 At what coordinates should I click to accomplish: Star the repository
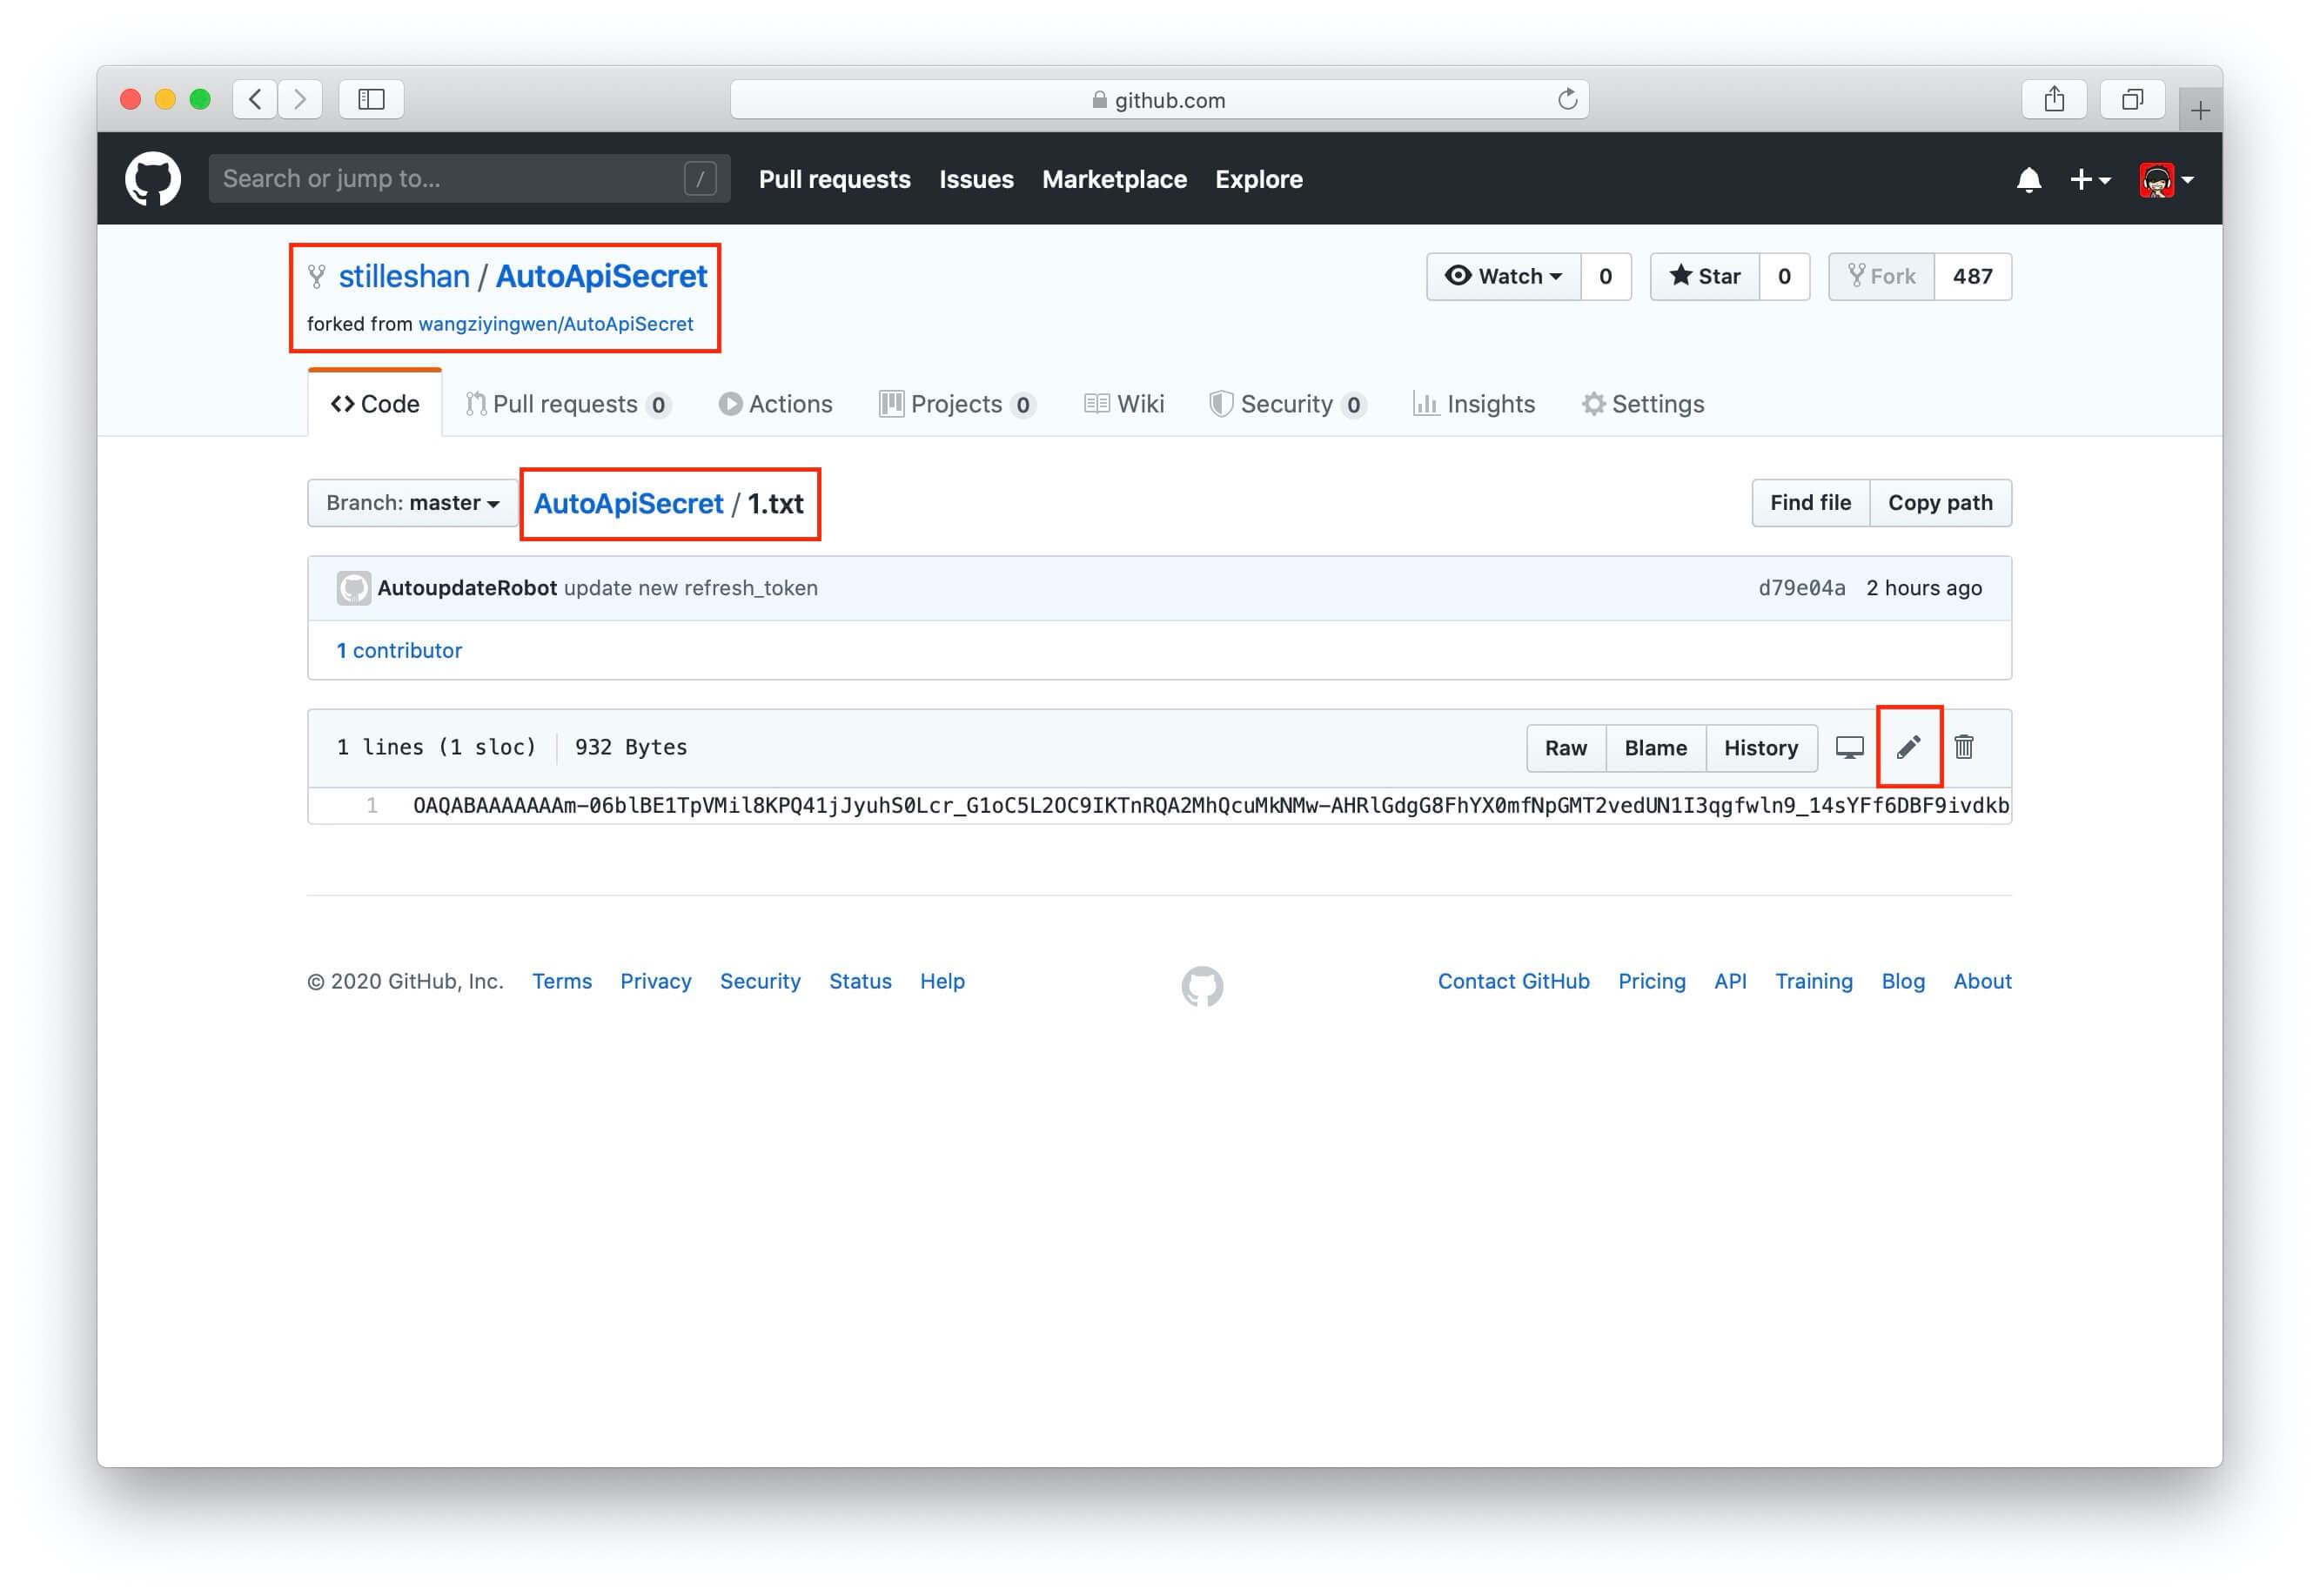click(1705, 276)
